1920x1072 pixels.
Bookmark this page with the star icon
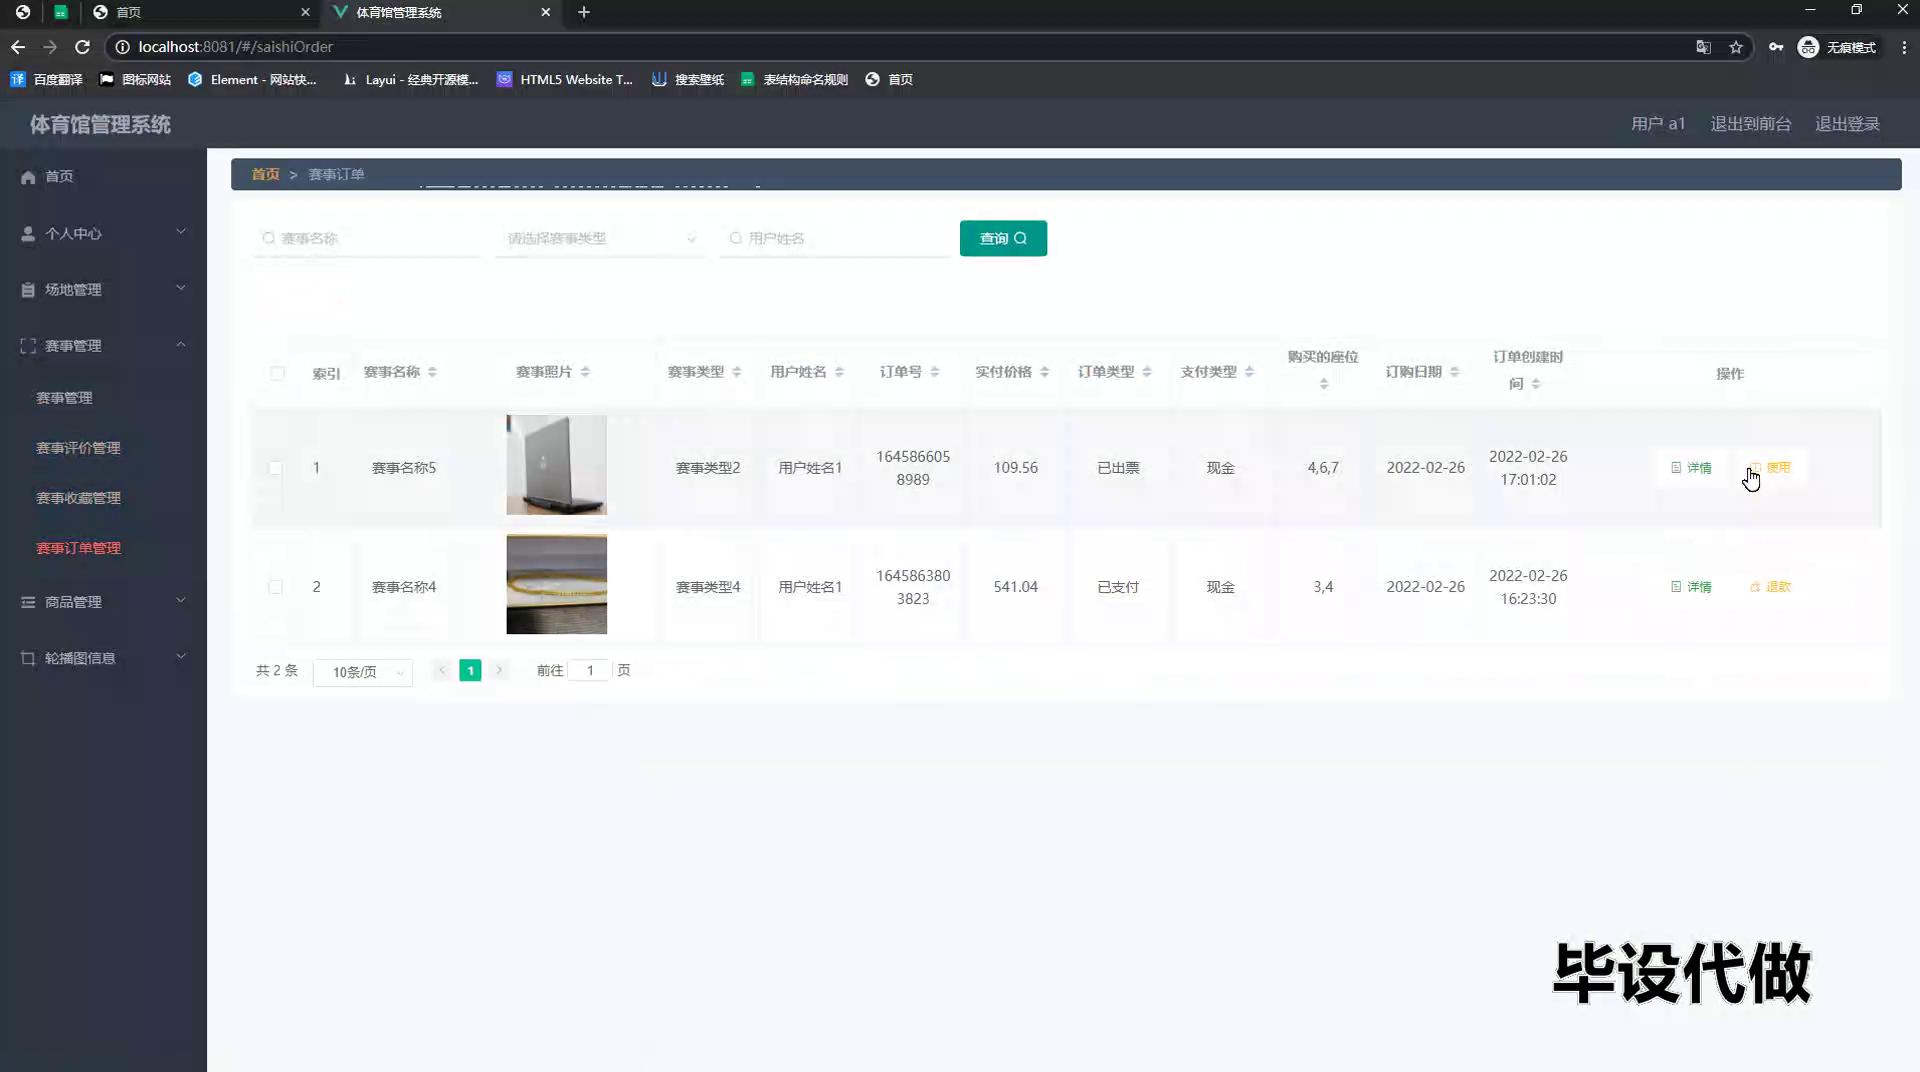tap(1736, 47)
